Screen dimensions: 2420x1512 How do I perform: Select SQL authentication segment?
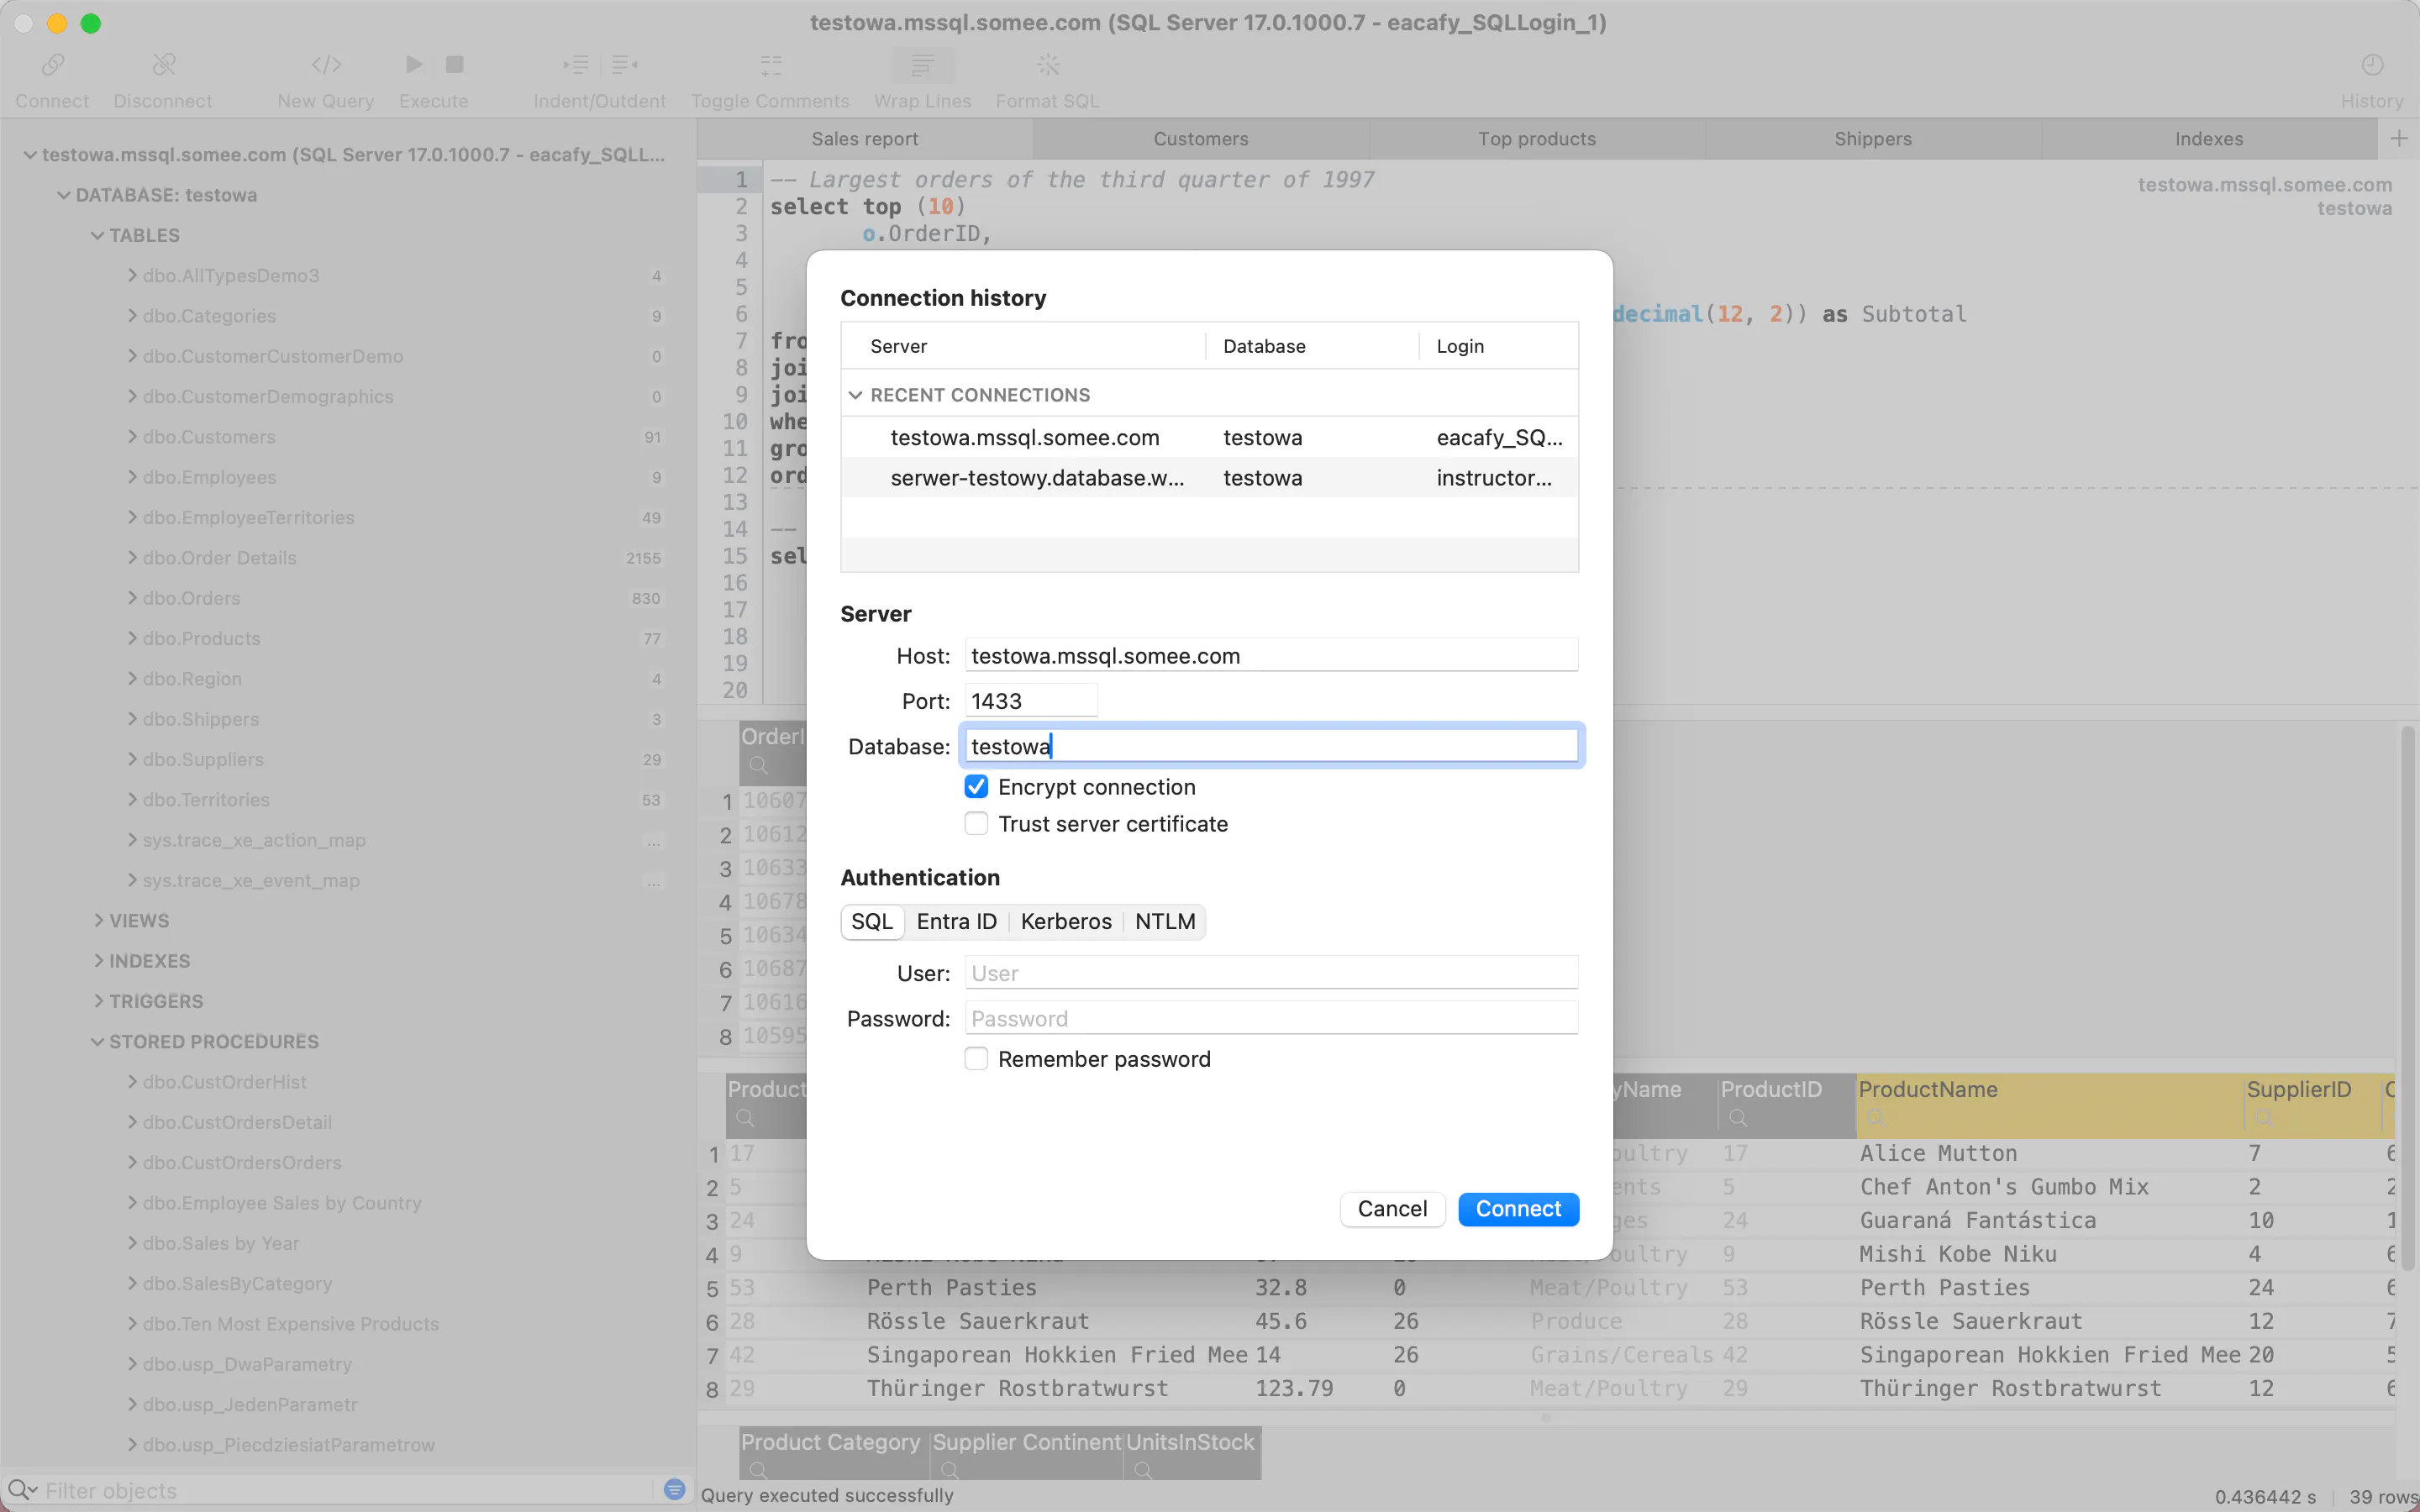click(872, 921)
